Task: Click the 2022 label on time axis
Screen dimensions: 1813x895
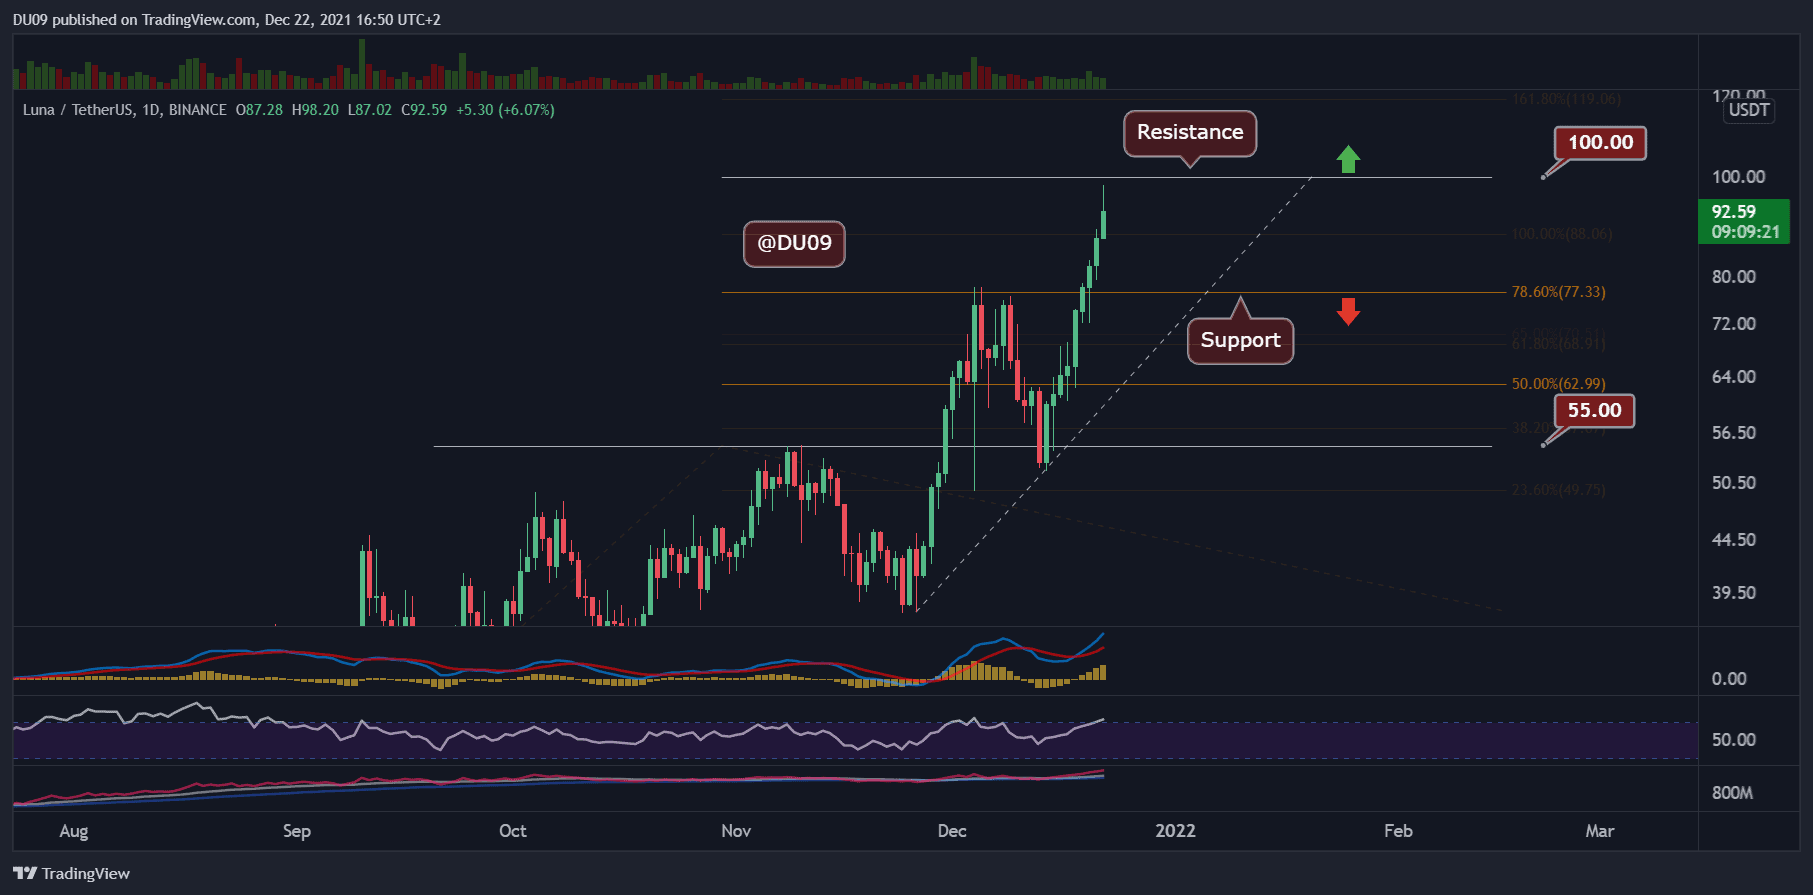Action: point(1175,831)
